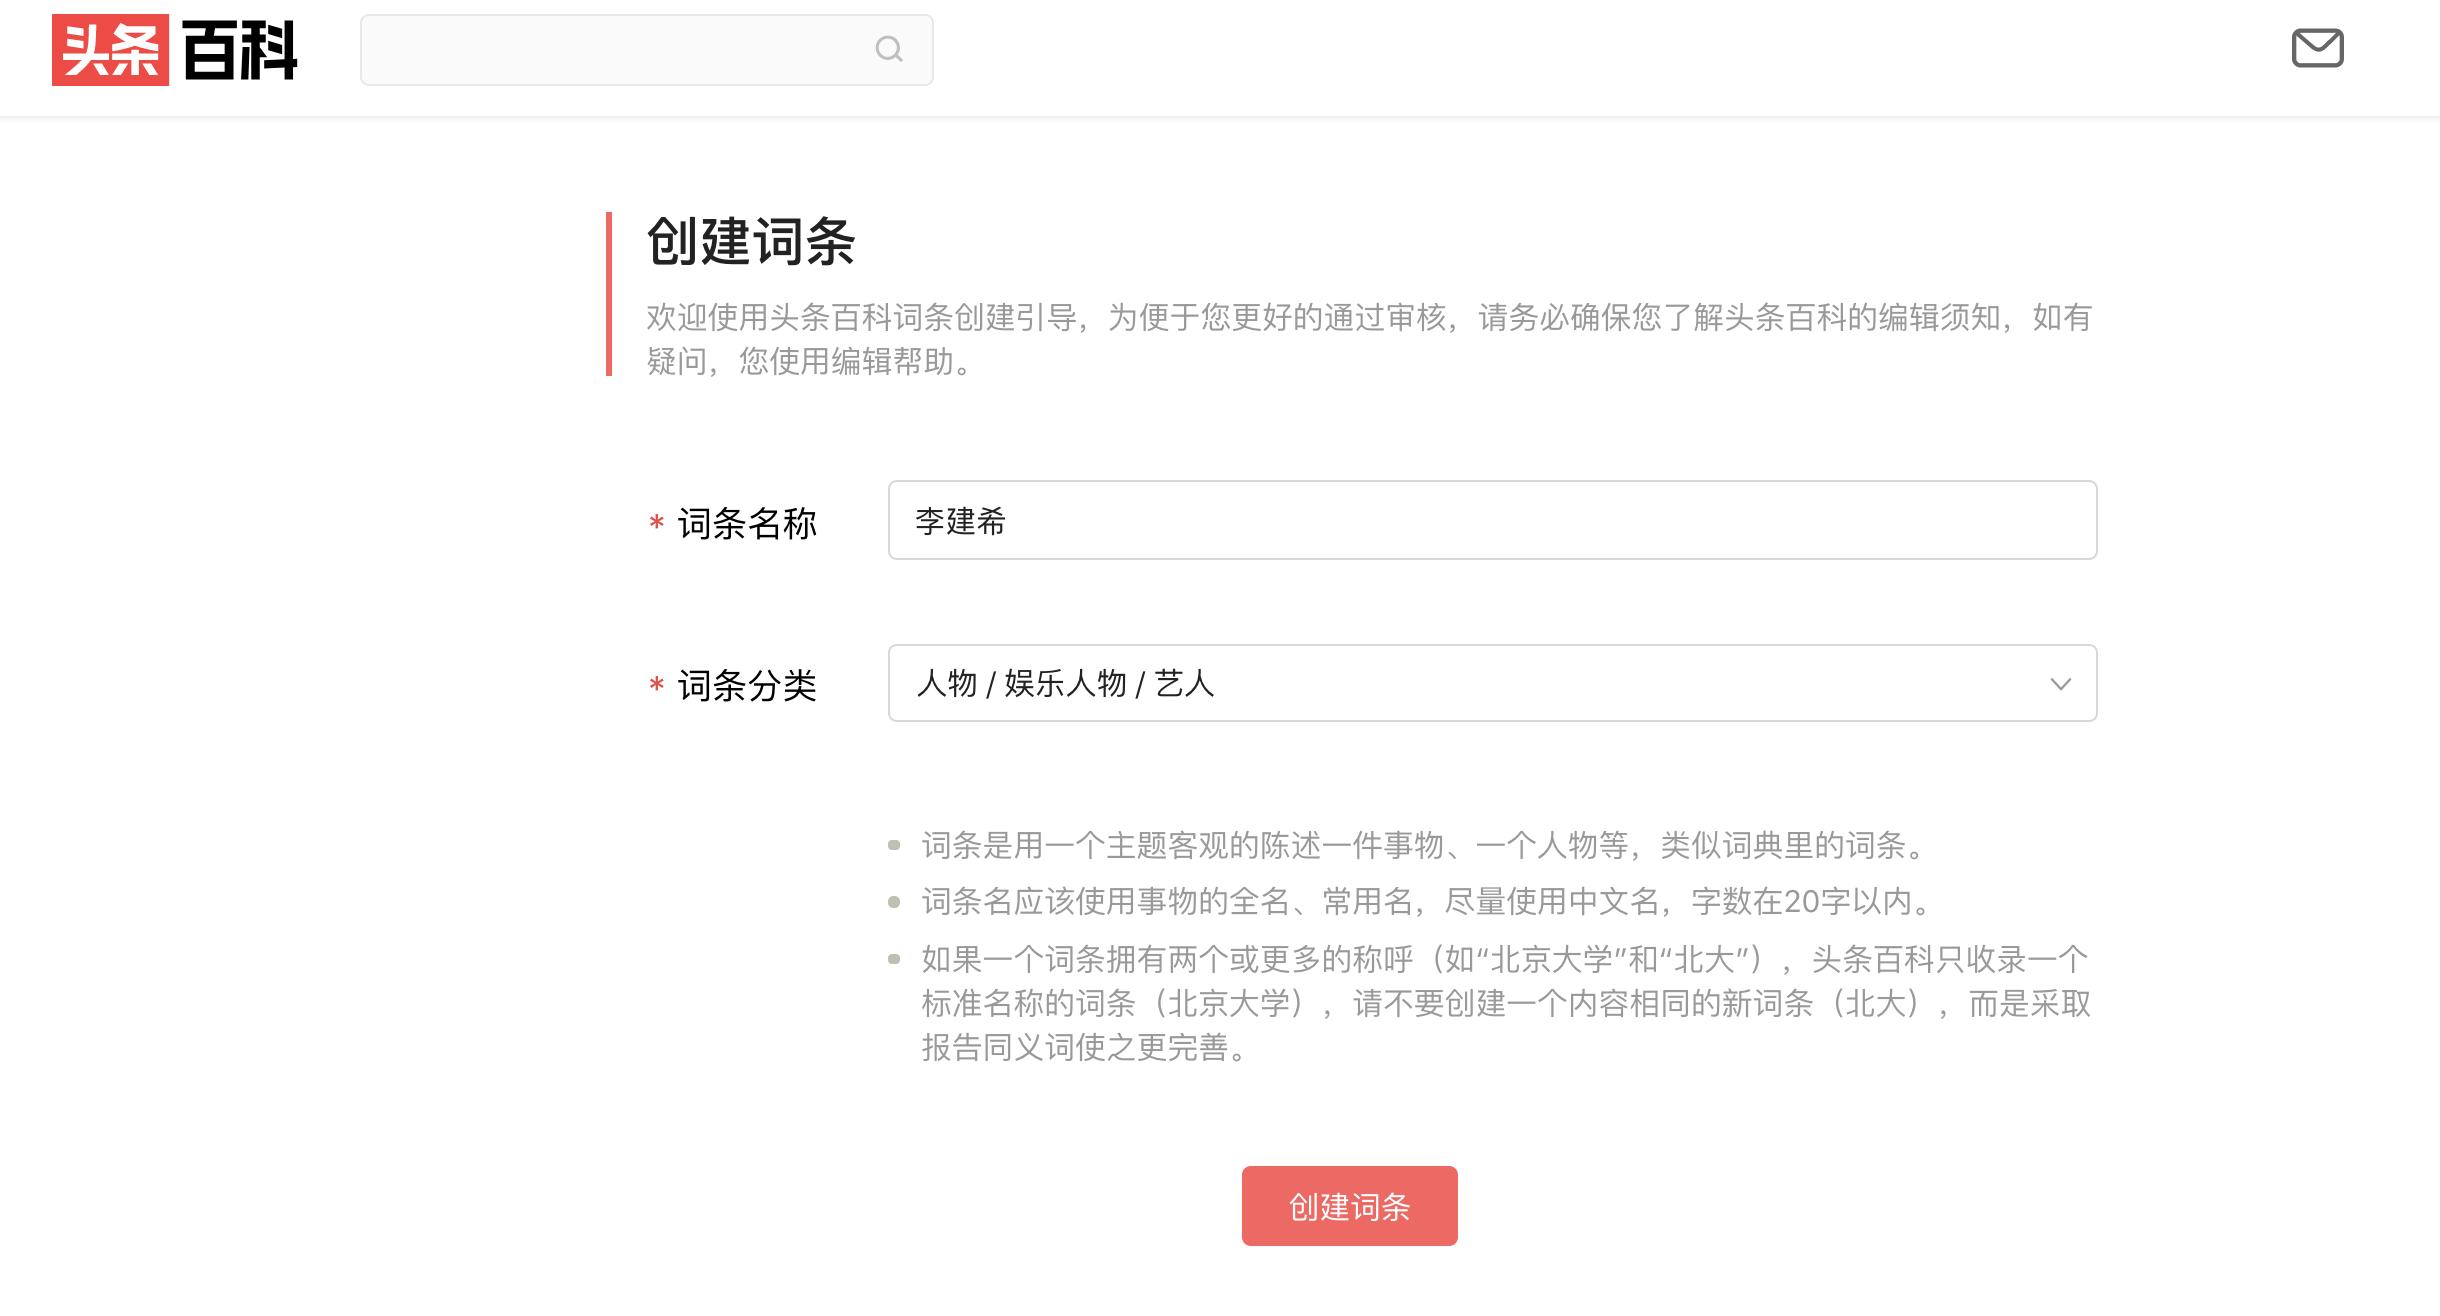Click the red accent bar beside the heading
The width and height of the screenshot is (2440, 1316).
611,295
